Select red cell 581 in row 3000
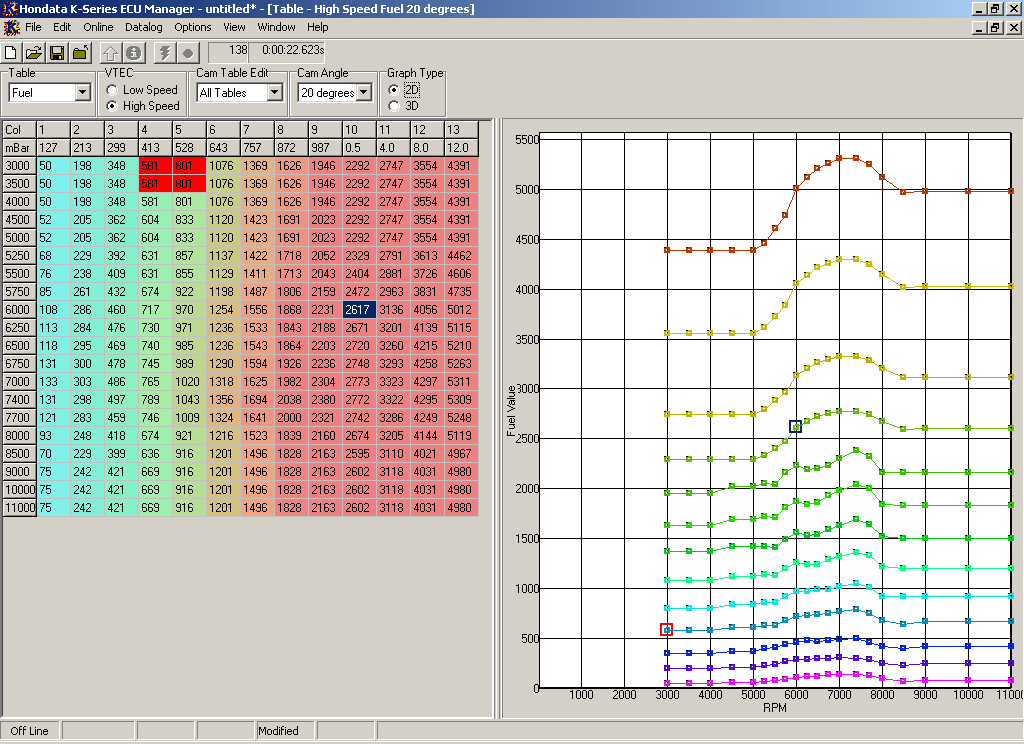This screenshot has width=1024, height=744. [x=155, y=166]
